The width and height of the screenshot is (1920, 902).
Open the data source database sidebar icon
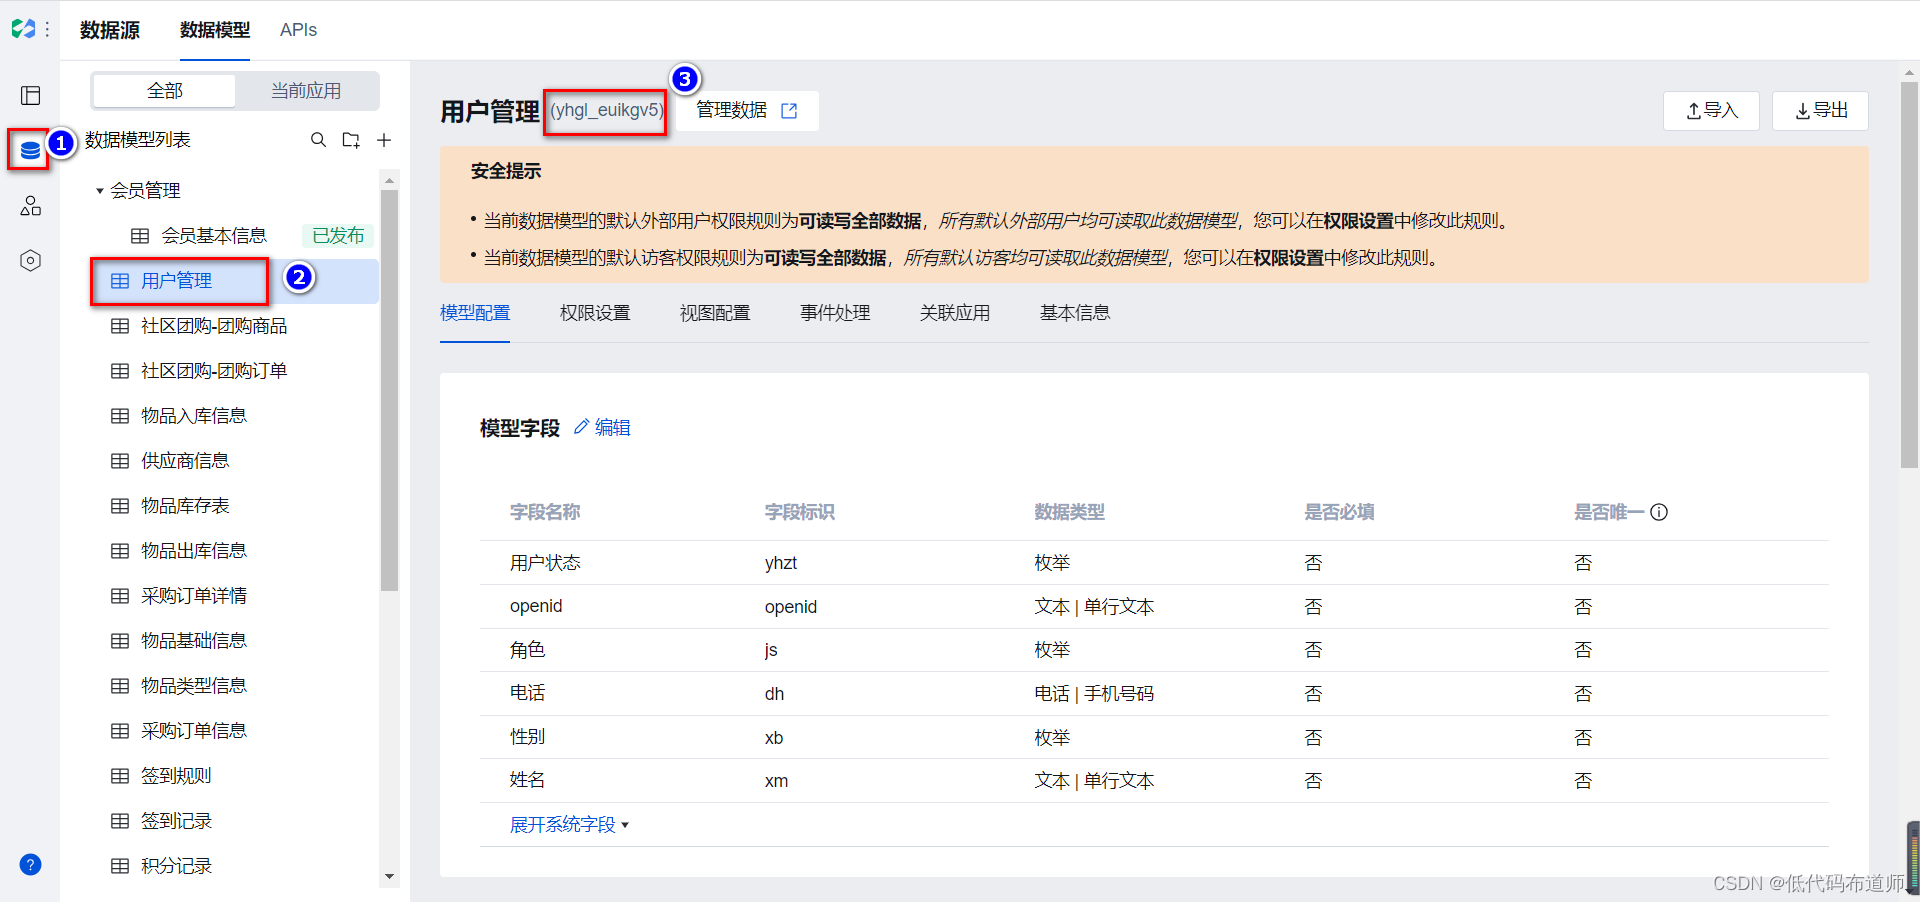30,150
